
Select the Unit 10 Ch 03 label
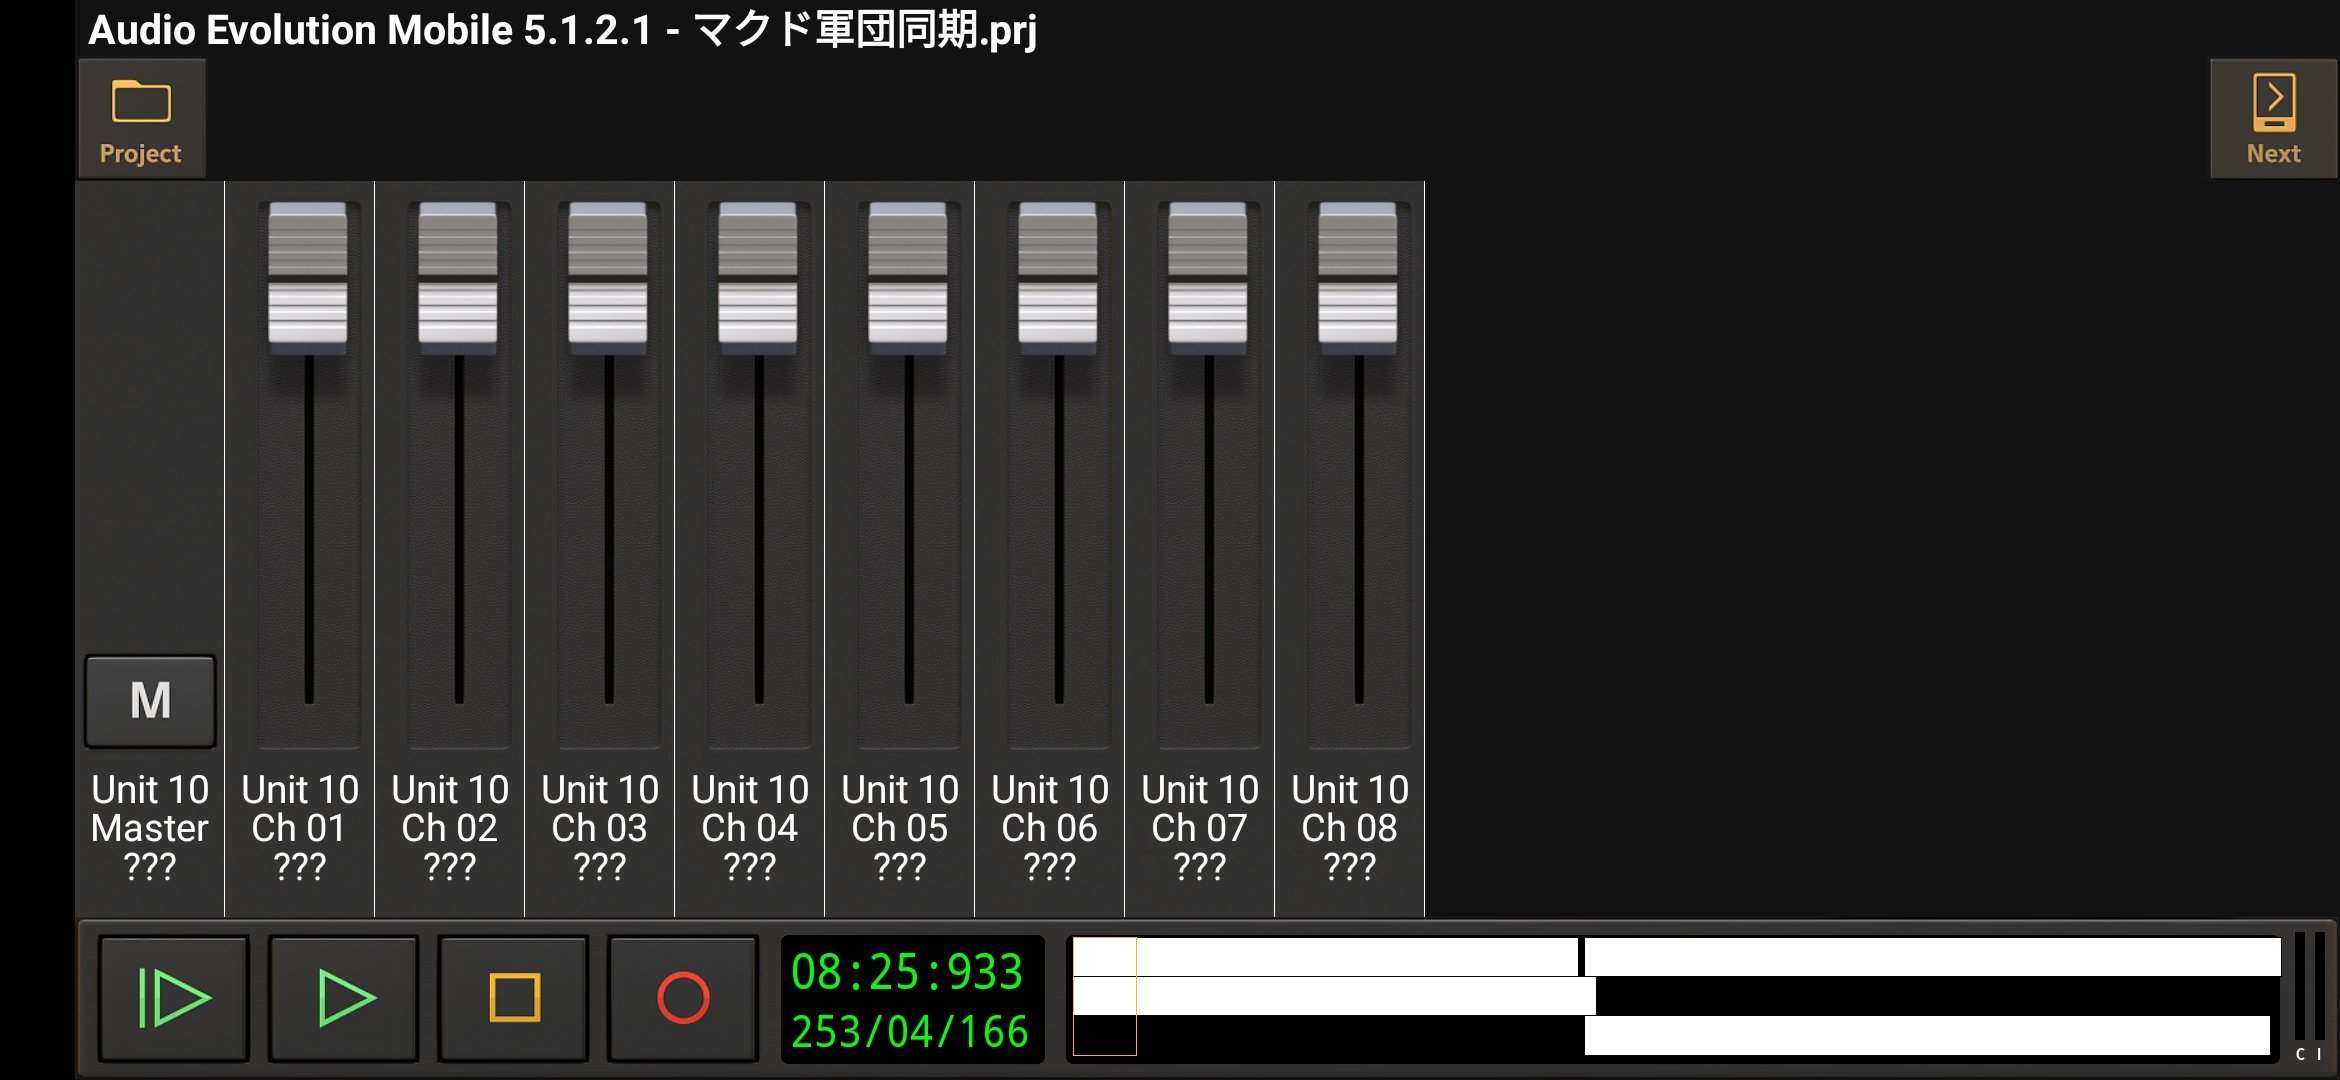[600, 828]
